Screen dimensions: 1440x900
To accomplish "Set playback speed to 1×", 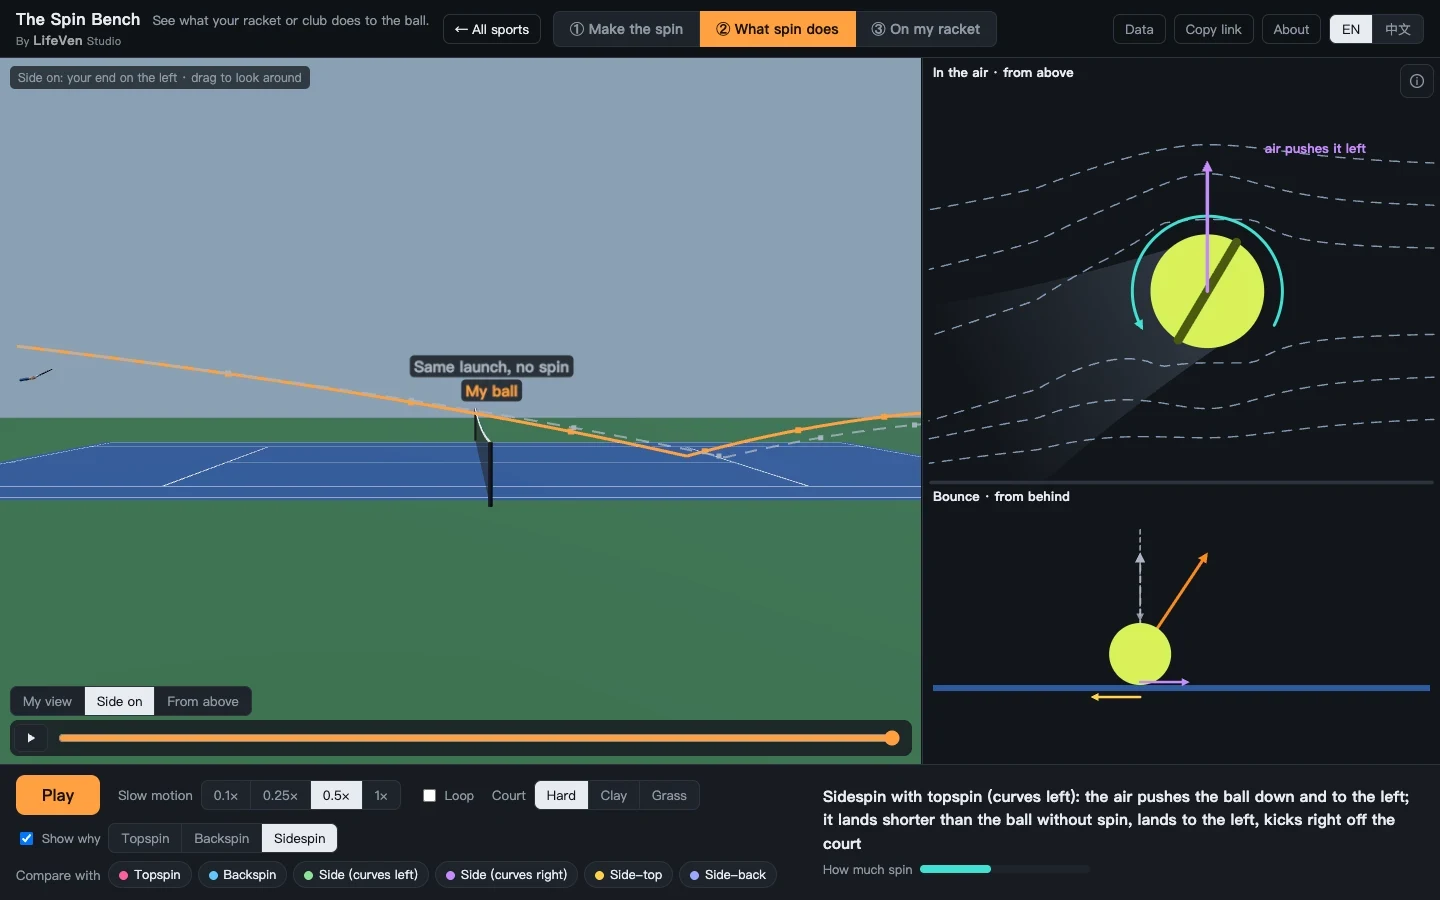I will click(381, 795).
